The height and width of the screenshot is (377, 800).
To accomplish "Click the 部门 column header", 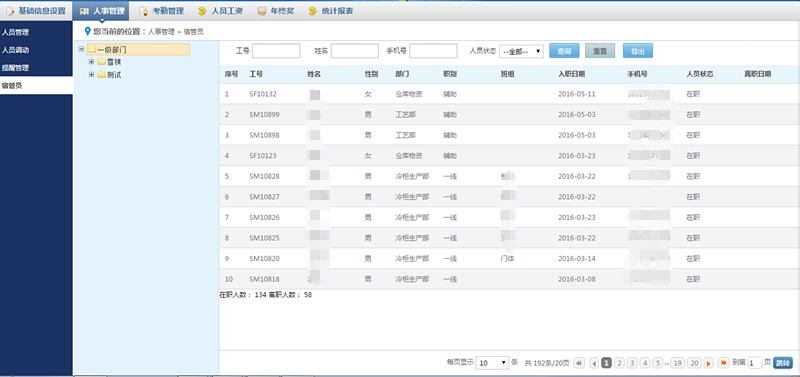I will click(x=402, y=74).
